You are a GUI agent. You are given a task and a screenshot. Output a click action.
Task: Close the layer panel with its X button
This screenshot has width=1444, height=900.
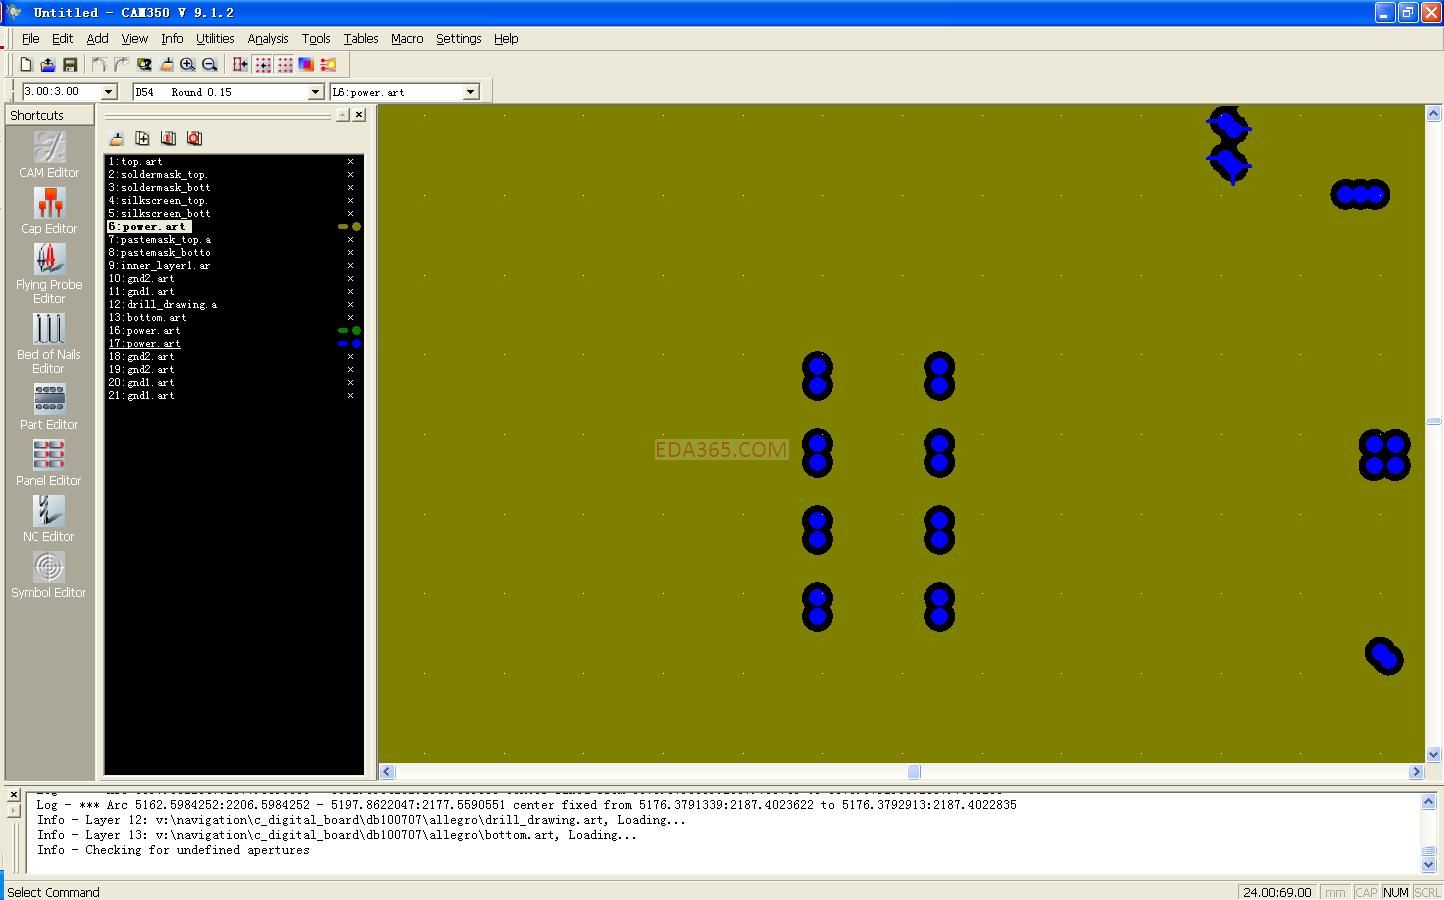point(359,115)
